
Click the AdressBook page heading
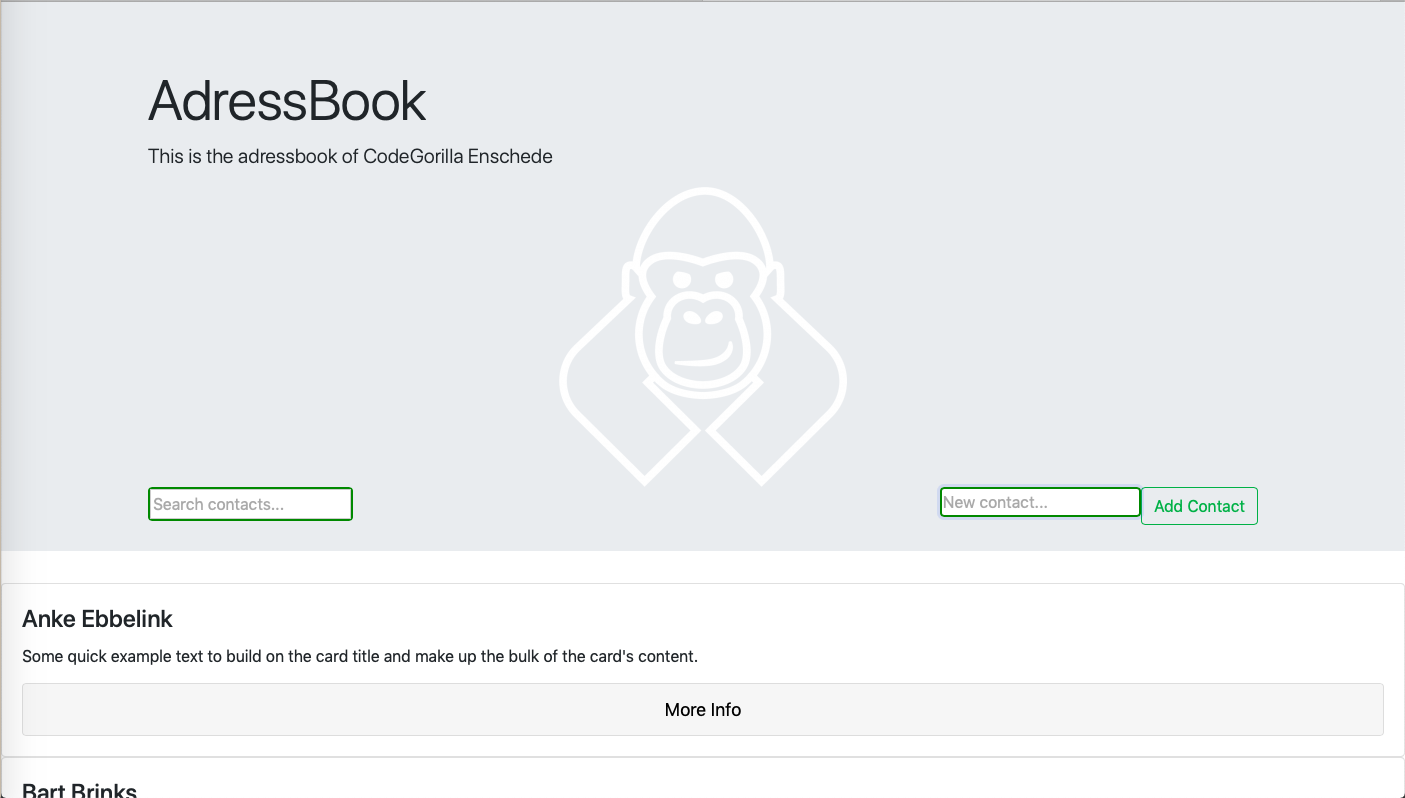287,100
